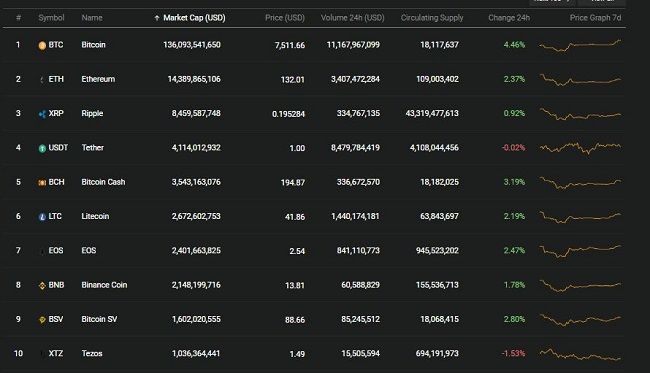Click Litecoin volume 1,440,174,181
This screenshot has width=650, height=373.
(355, 216)
